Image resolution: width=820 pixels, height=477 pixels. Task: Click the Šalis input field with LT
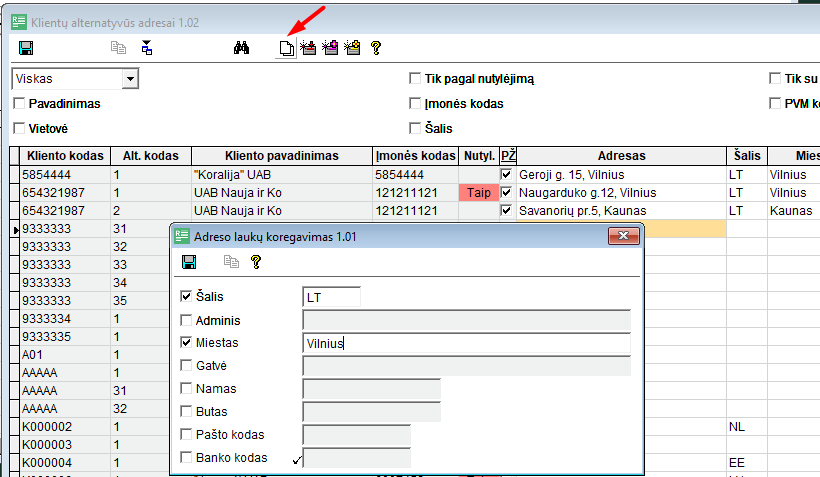click(332, 297)
